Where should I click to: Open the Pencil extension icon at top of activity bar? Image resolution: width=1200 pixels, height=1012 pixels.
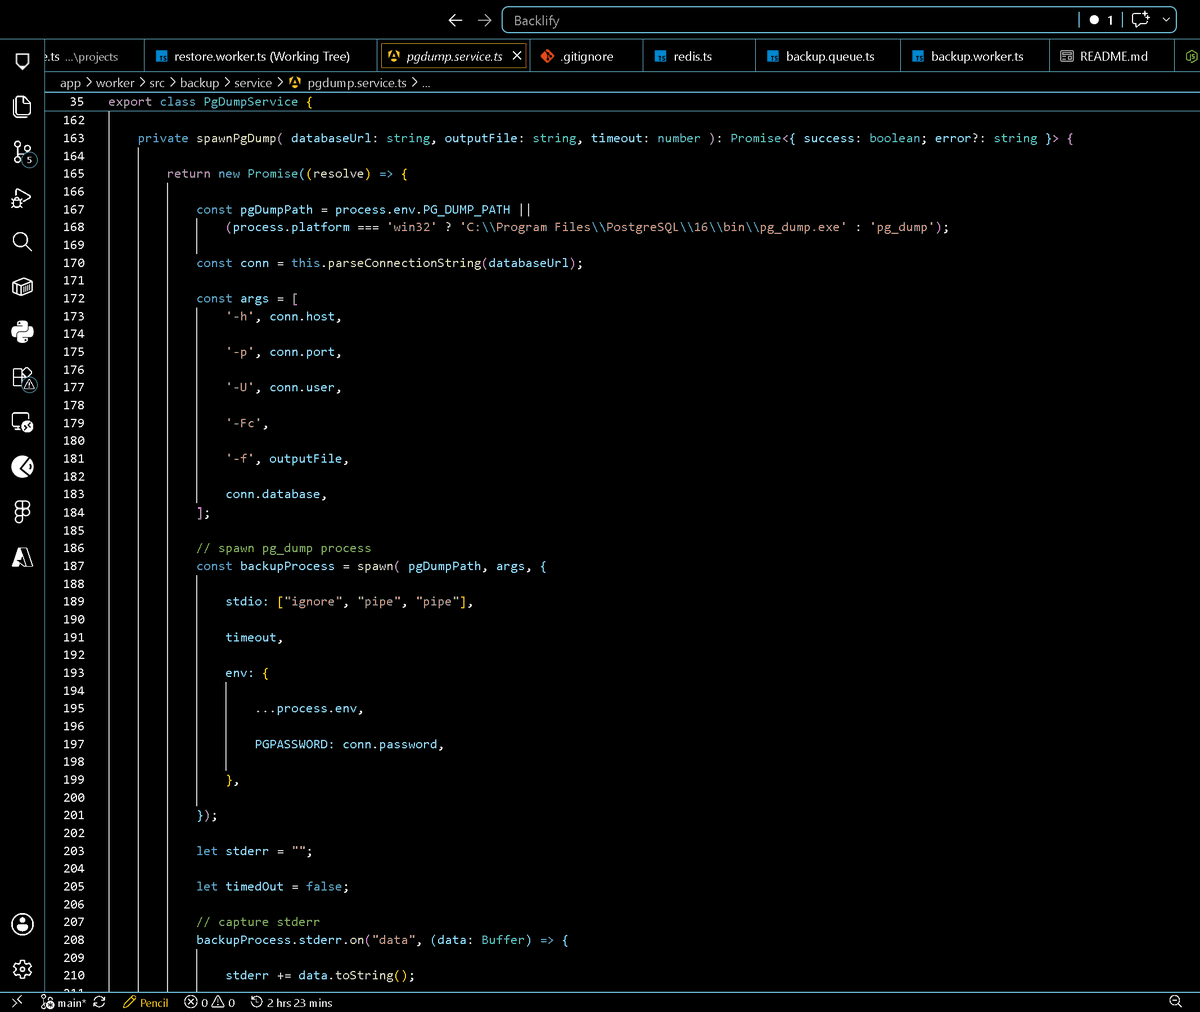pos(22,62)
